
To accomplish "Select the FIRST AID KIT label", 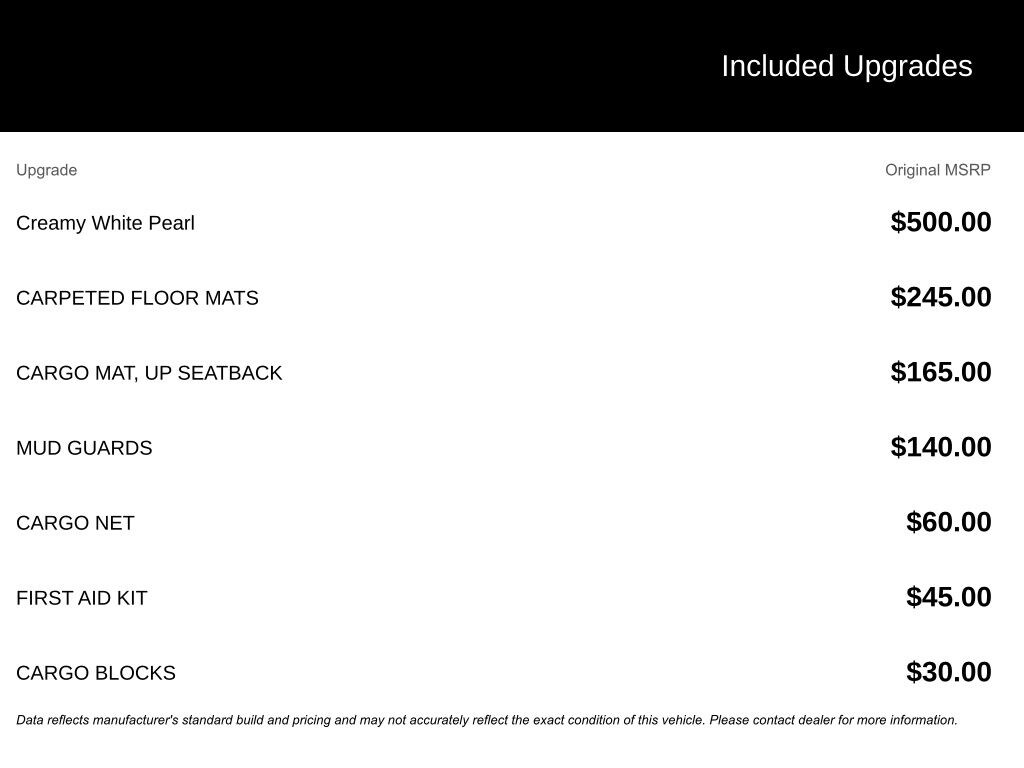I will coord(82,598).
